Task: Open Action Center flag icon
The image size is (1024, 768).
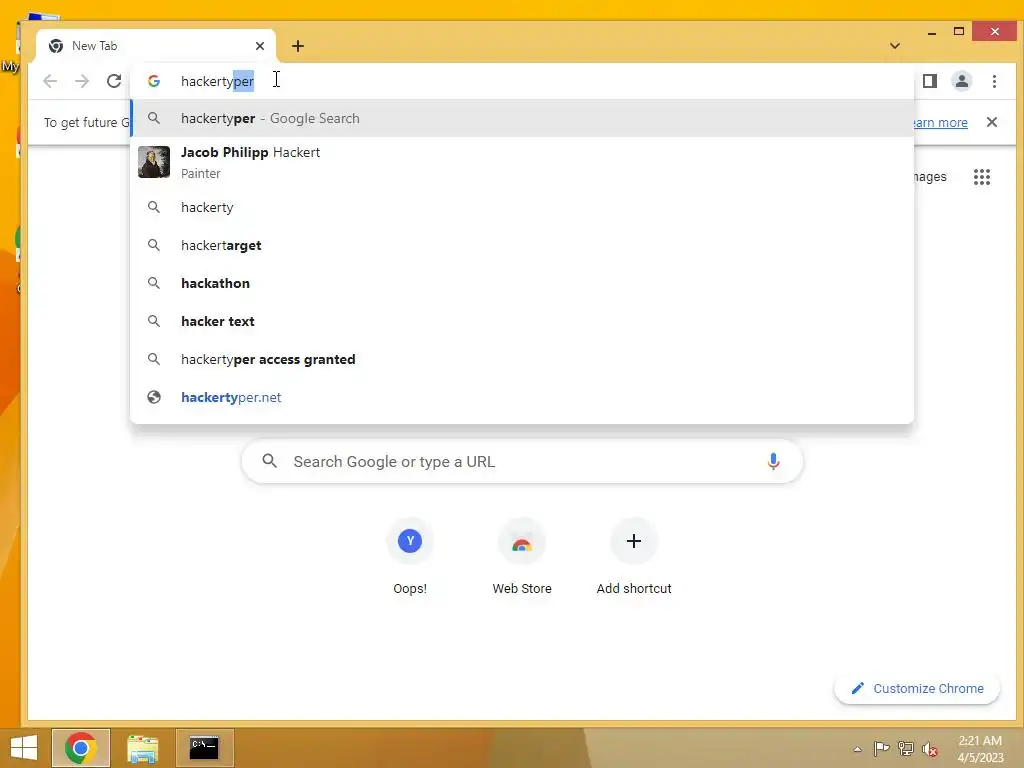Action: pos(881,748)
